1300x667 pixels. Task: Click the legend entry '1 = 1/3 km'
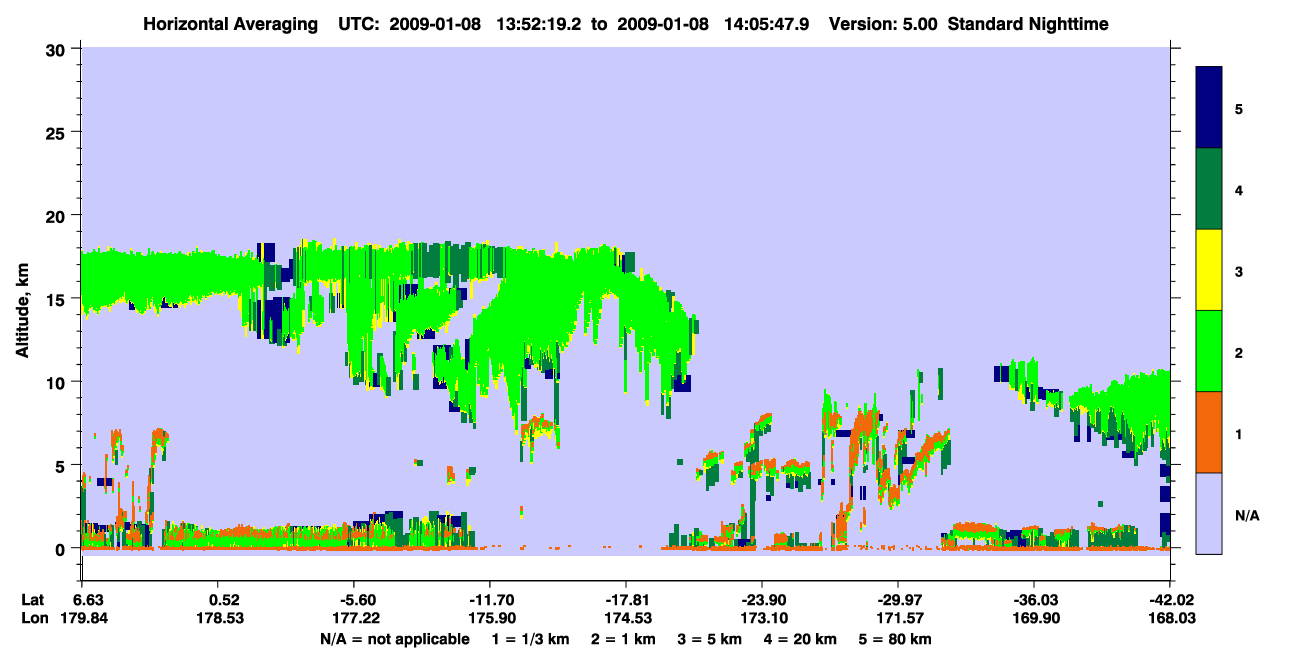click(x=530, y=639)
